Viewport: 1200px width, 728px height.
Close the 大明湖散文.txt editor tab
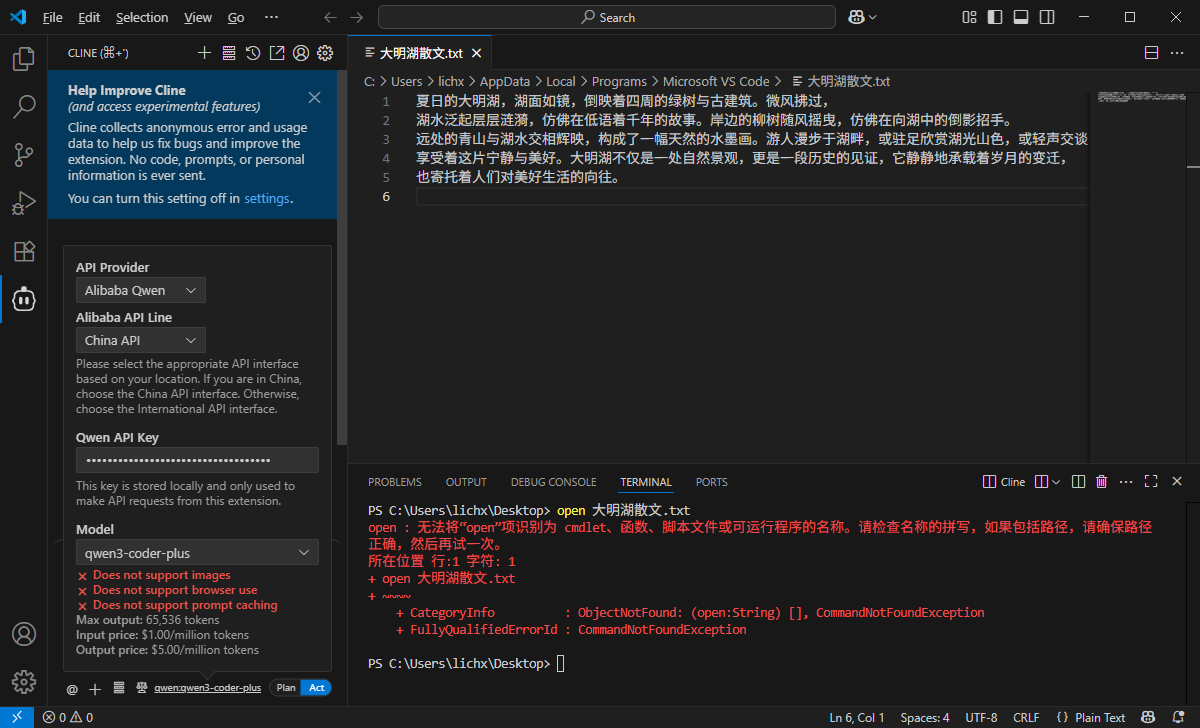(475, 53)
